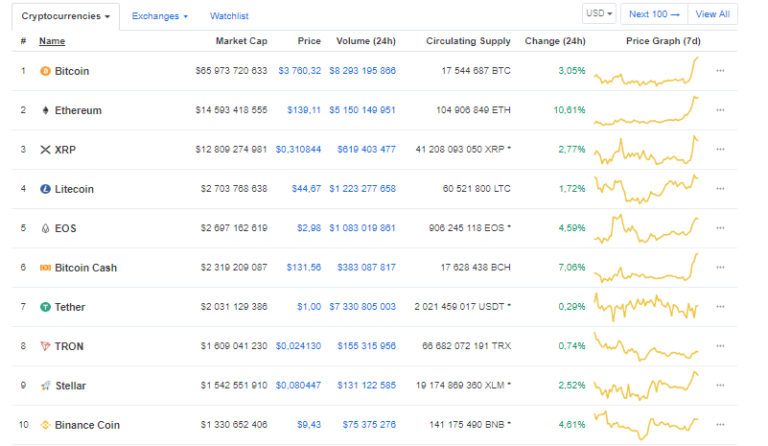This screenshot has width=768, height=446.
Task: Open the USD currency selector
Action: click(x=599, y=14)
